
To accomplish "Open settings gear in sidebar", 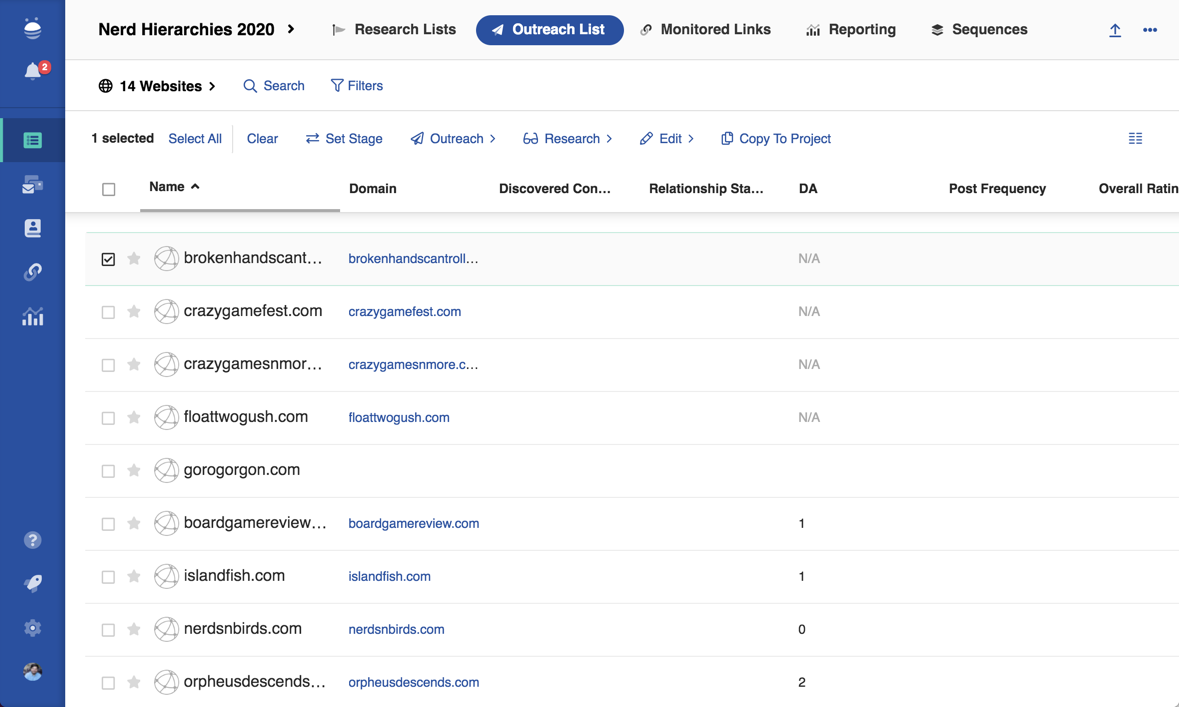I will [x=33, y=628].
